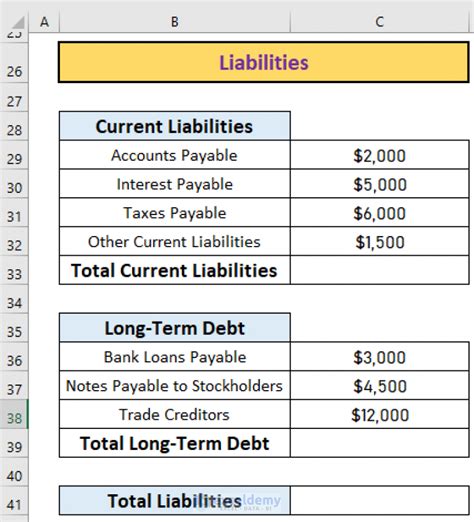The width and height of the screenshot is (474, 522).
Task: Click empty Total Current Liabilities value cell
Action: tap(380, 270)
